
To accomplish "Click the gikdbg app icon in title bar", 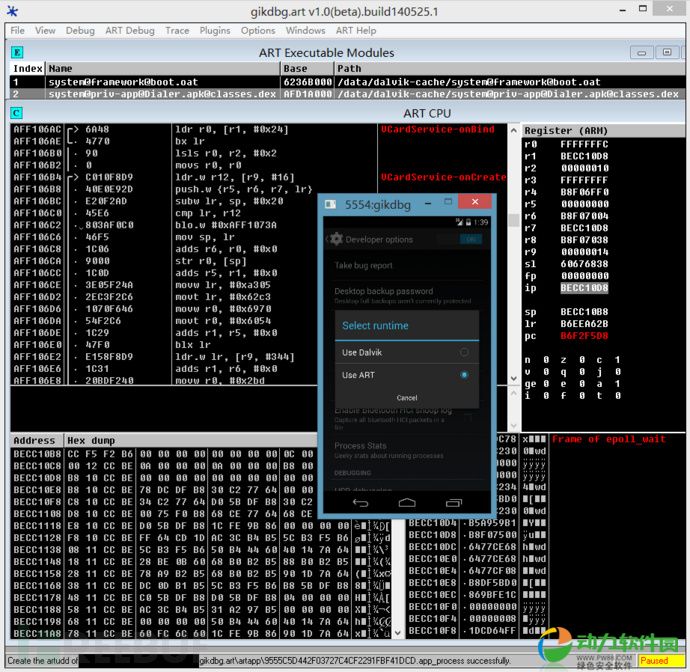I will pos(12,11).
